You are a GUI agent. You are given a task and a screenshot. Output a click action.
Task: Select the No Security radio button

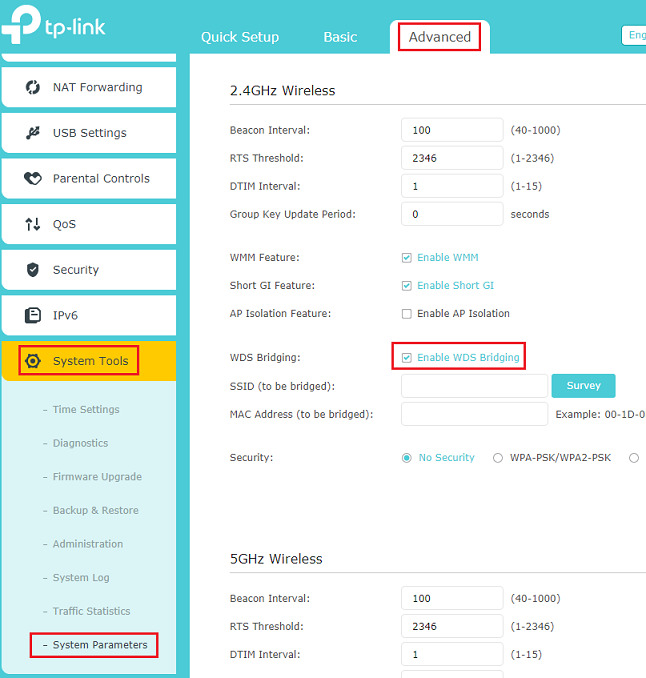(x=406, y=458)
